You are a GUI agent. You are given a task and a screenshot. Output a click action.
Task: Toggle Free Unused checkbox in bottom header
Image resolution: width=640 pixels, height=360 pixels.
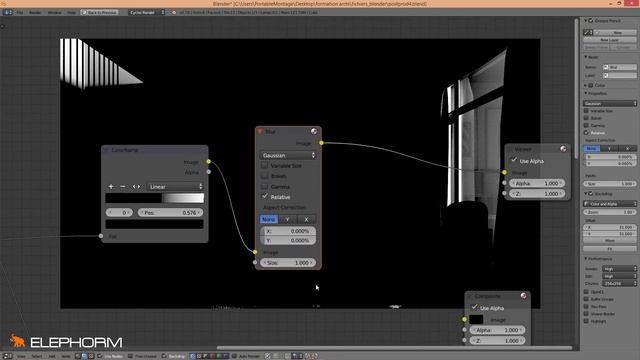tap(131, 356)
